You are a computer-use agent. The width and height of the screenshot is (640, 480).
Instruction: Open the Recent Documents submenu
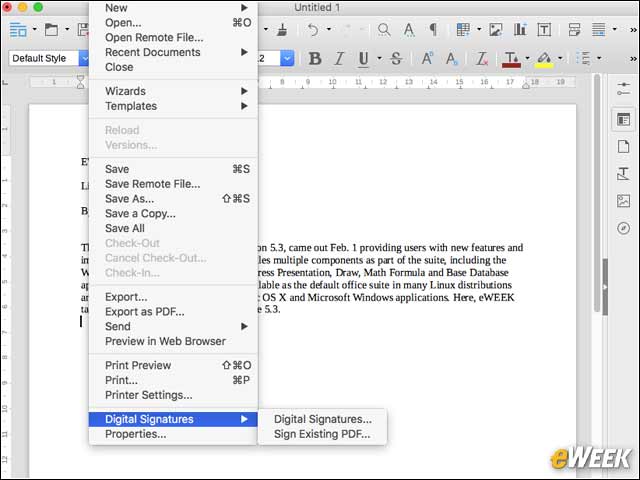click(x=173, y=52)
